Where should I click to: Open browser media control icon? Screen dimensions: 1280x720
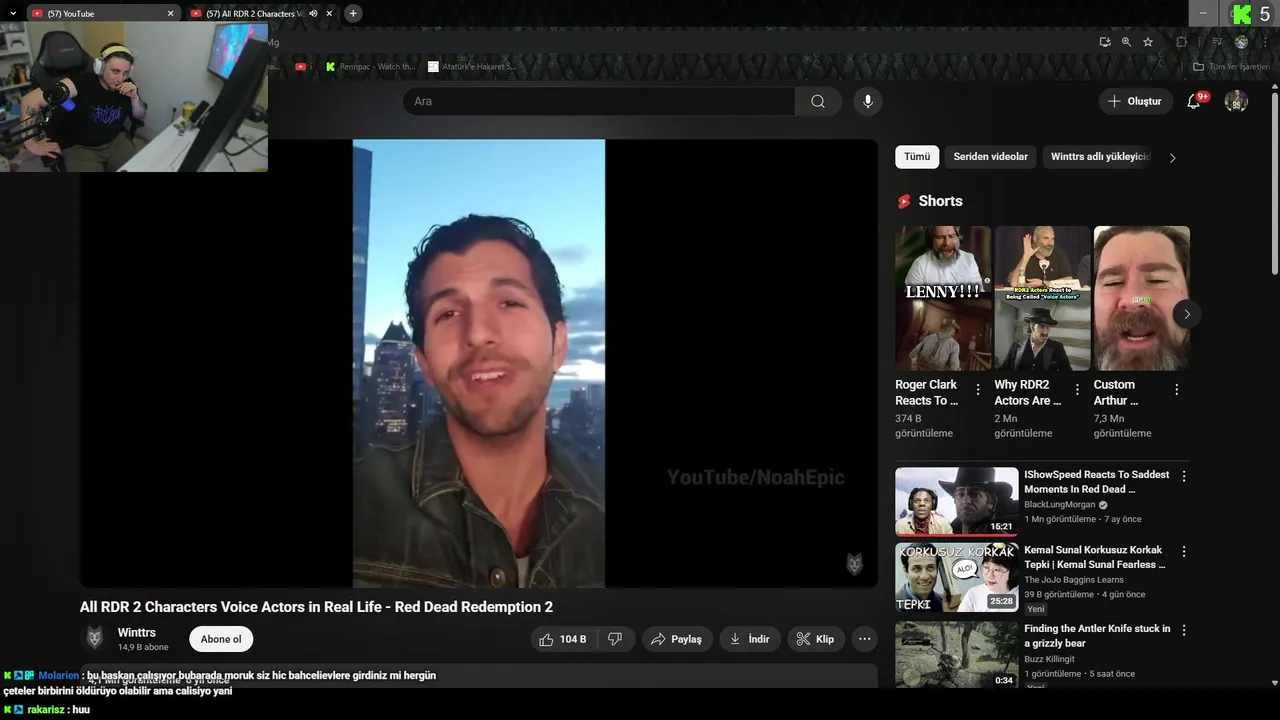click(1217, 42)
